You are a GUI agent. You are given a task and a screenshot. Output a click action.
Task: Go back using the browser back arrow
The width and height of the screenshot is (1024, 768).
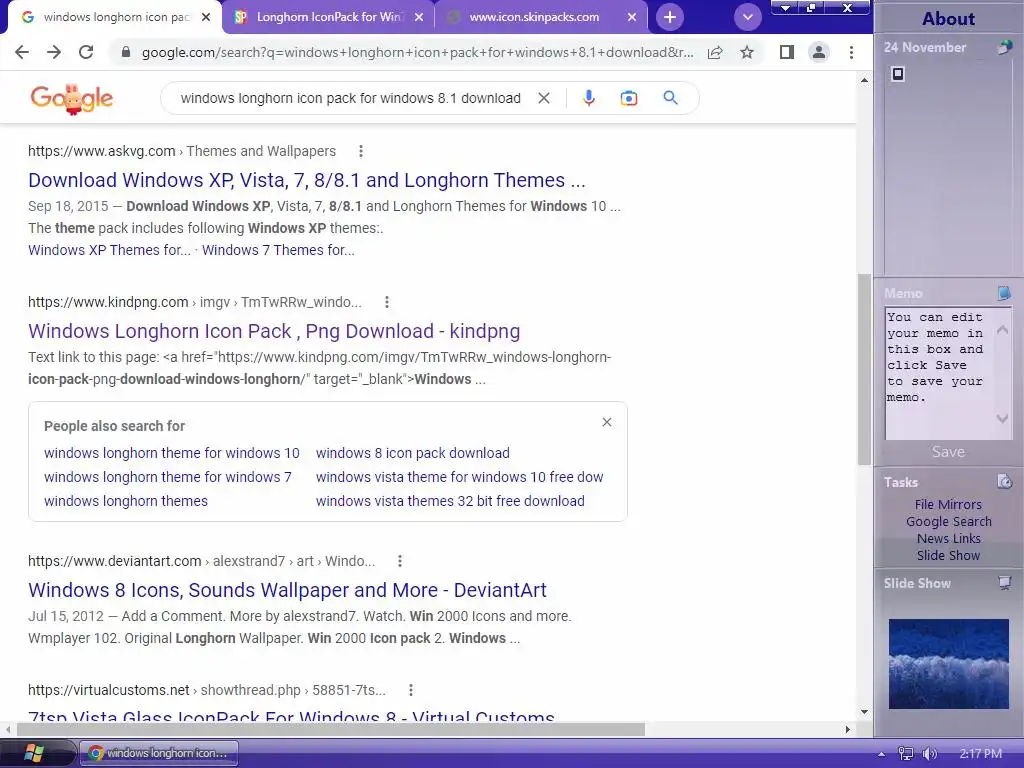pyautogui.click(x=22, y=52)
